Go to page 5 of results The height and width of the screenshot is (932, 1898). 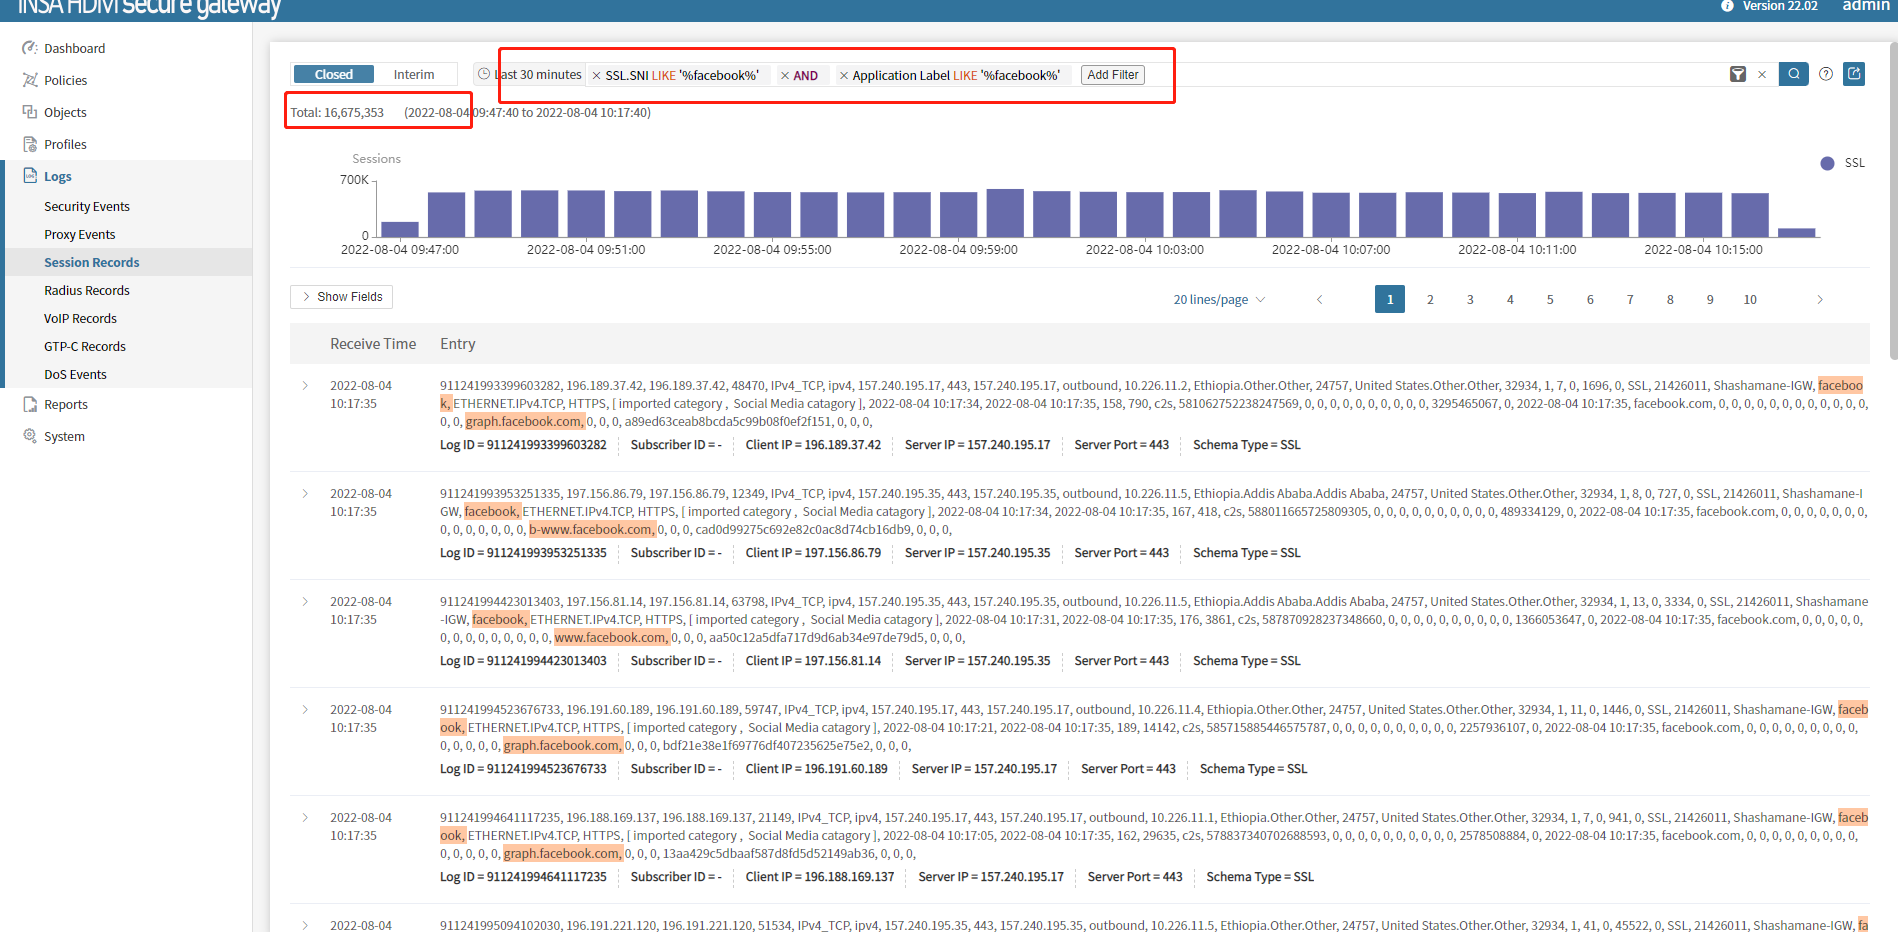[1550, 300]
